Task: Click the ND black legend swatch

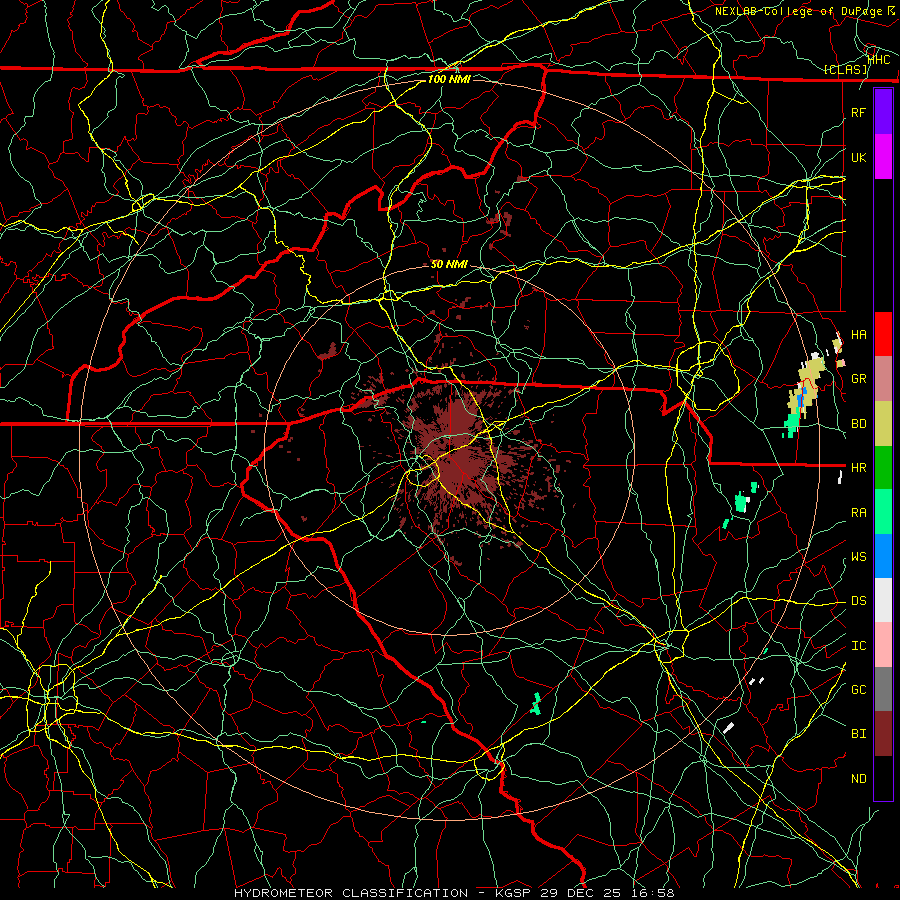Action: tap(883, 778)
